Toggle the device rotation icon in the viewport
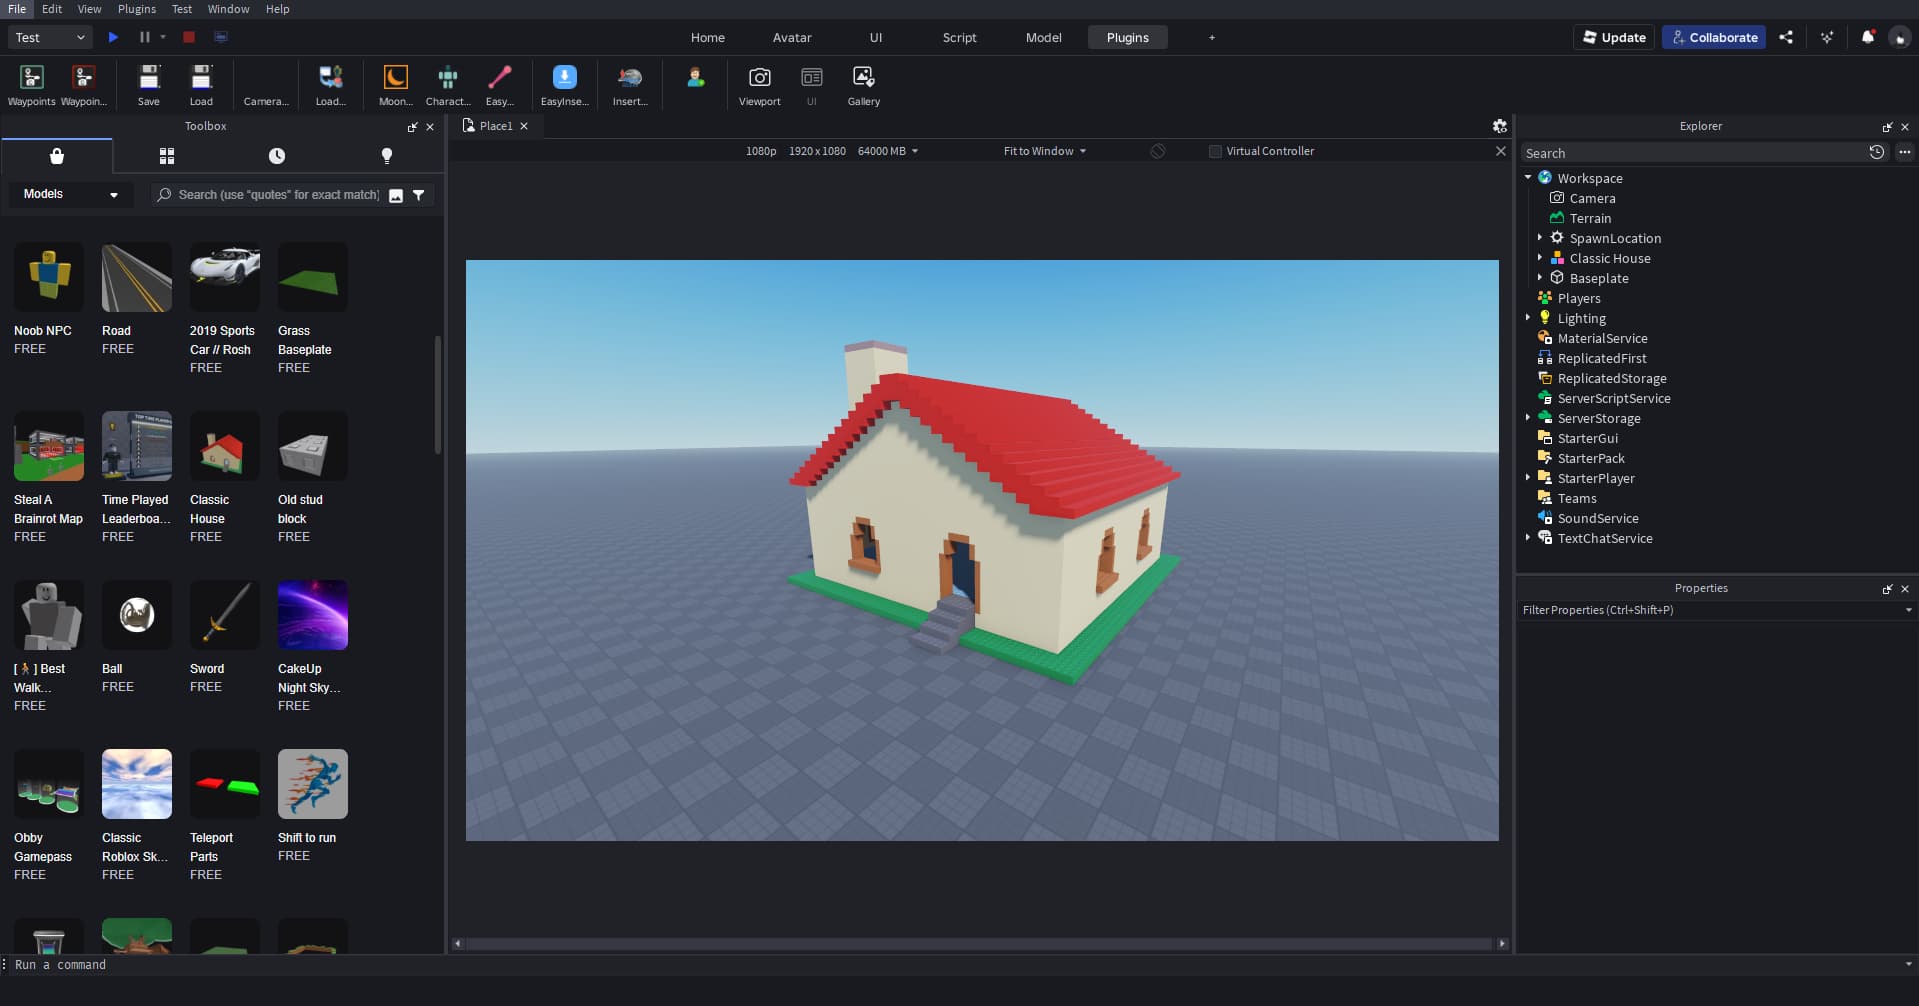 coord(1158,151)
